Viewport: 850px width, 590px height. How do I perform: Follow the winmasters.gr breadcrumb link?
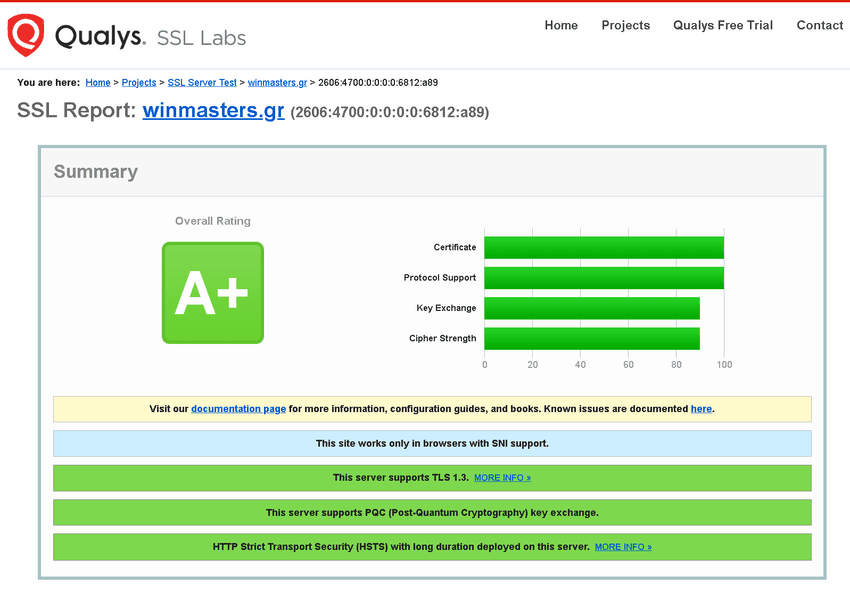(x=277, y=82)
